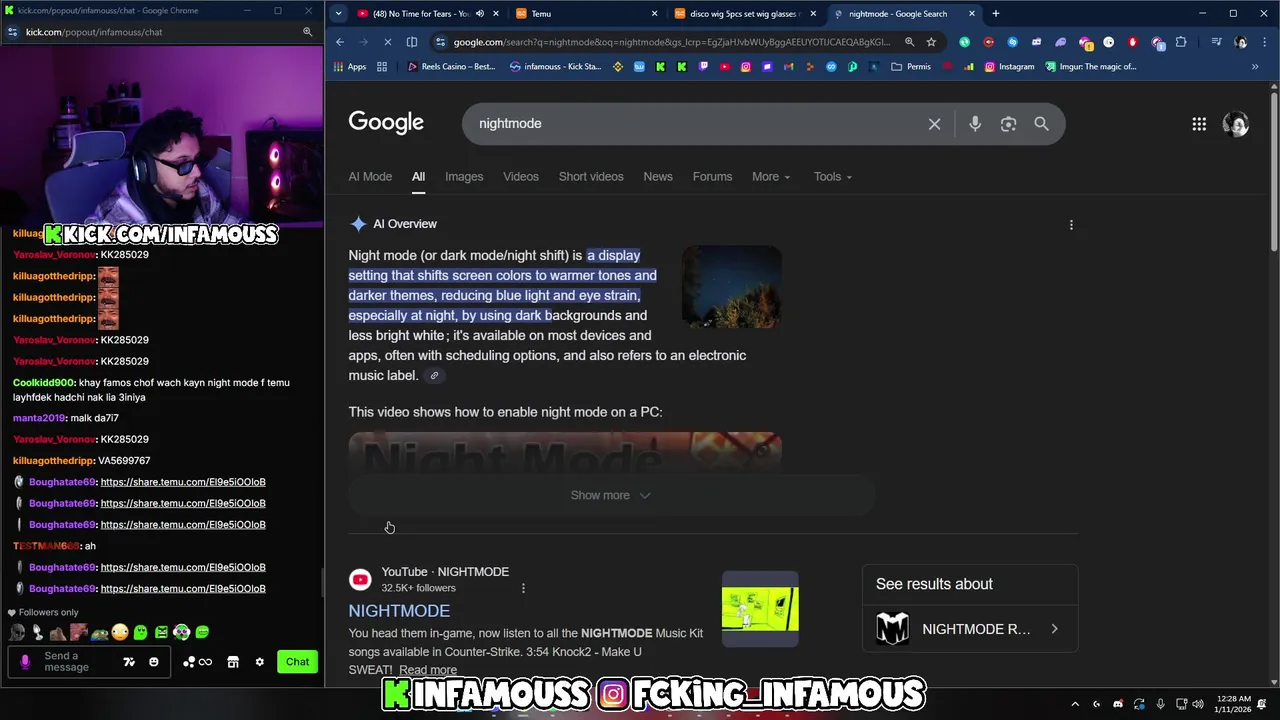Expand the More search filters dropdown
Image resolution: width=1280 pixels, height=720 pixels.
click(x=771, y=177)
